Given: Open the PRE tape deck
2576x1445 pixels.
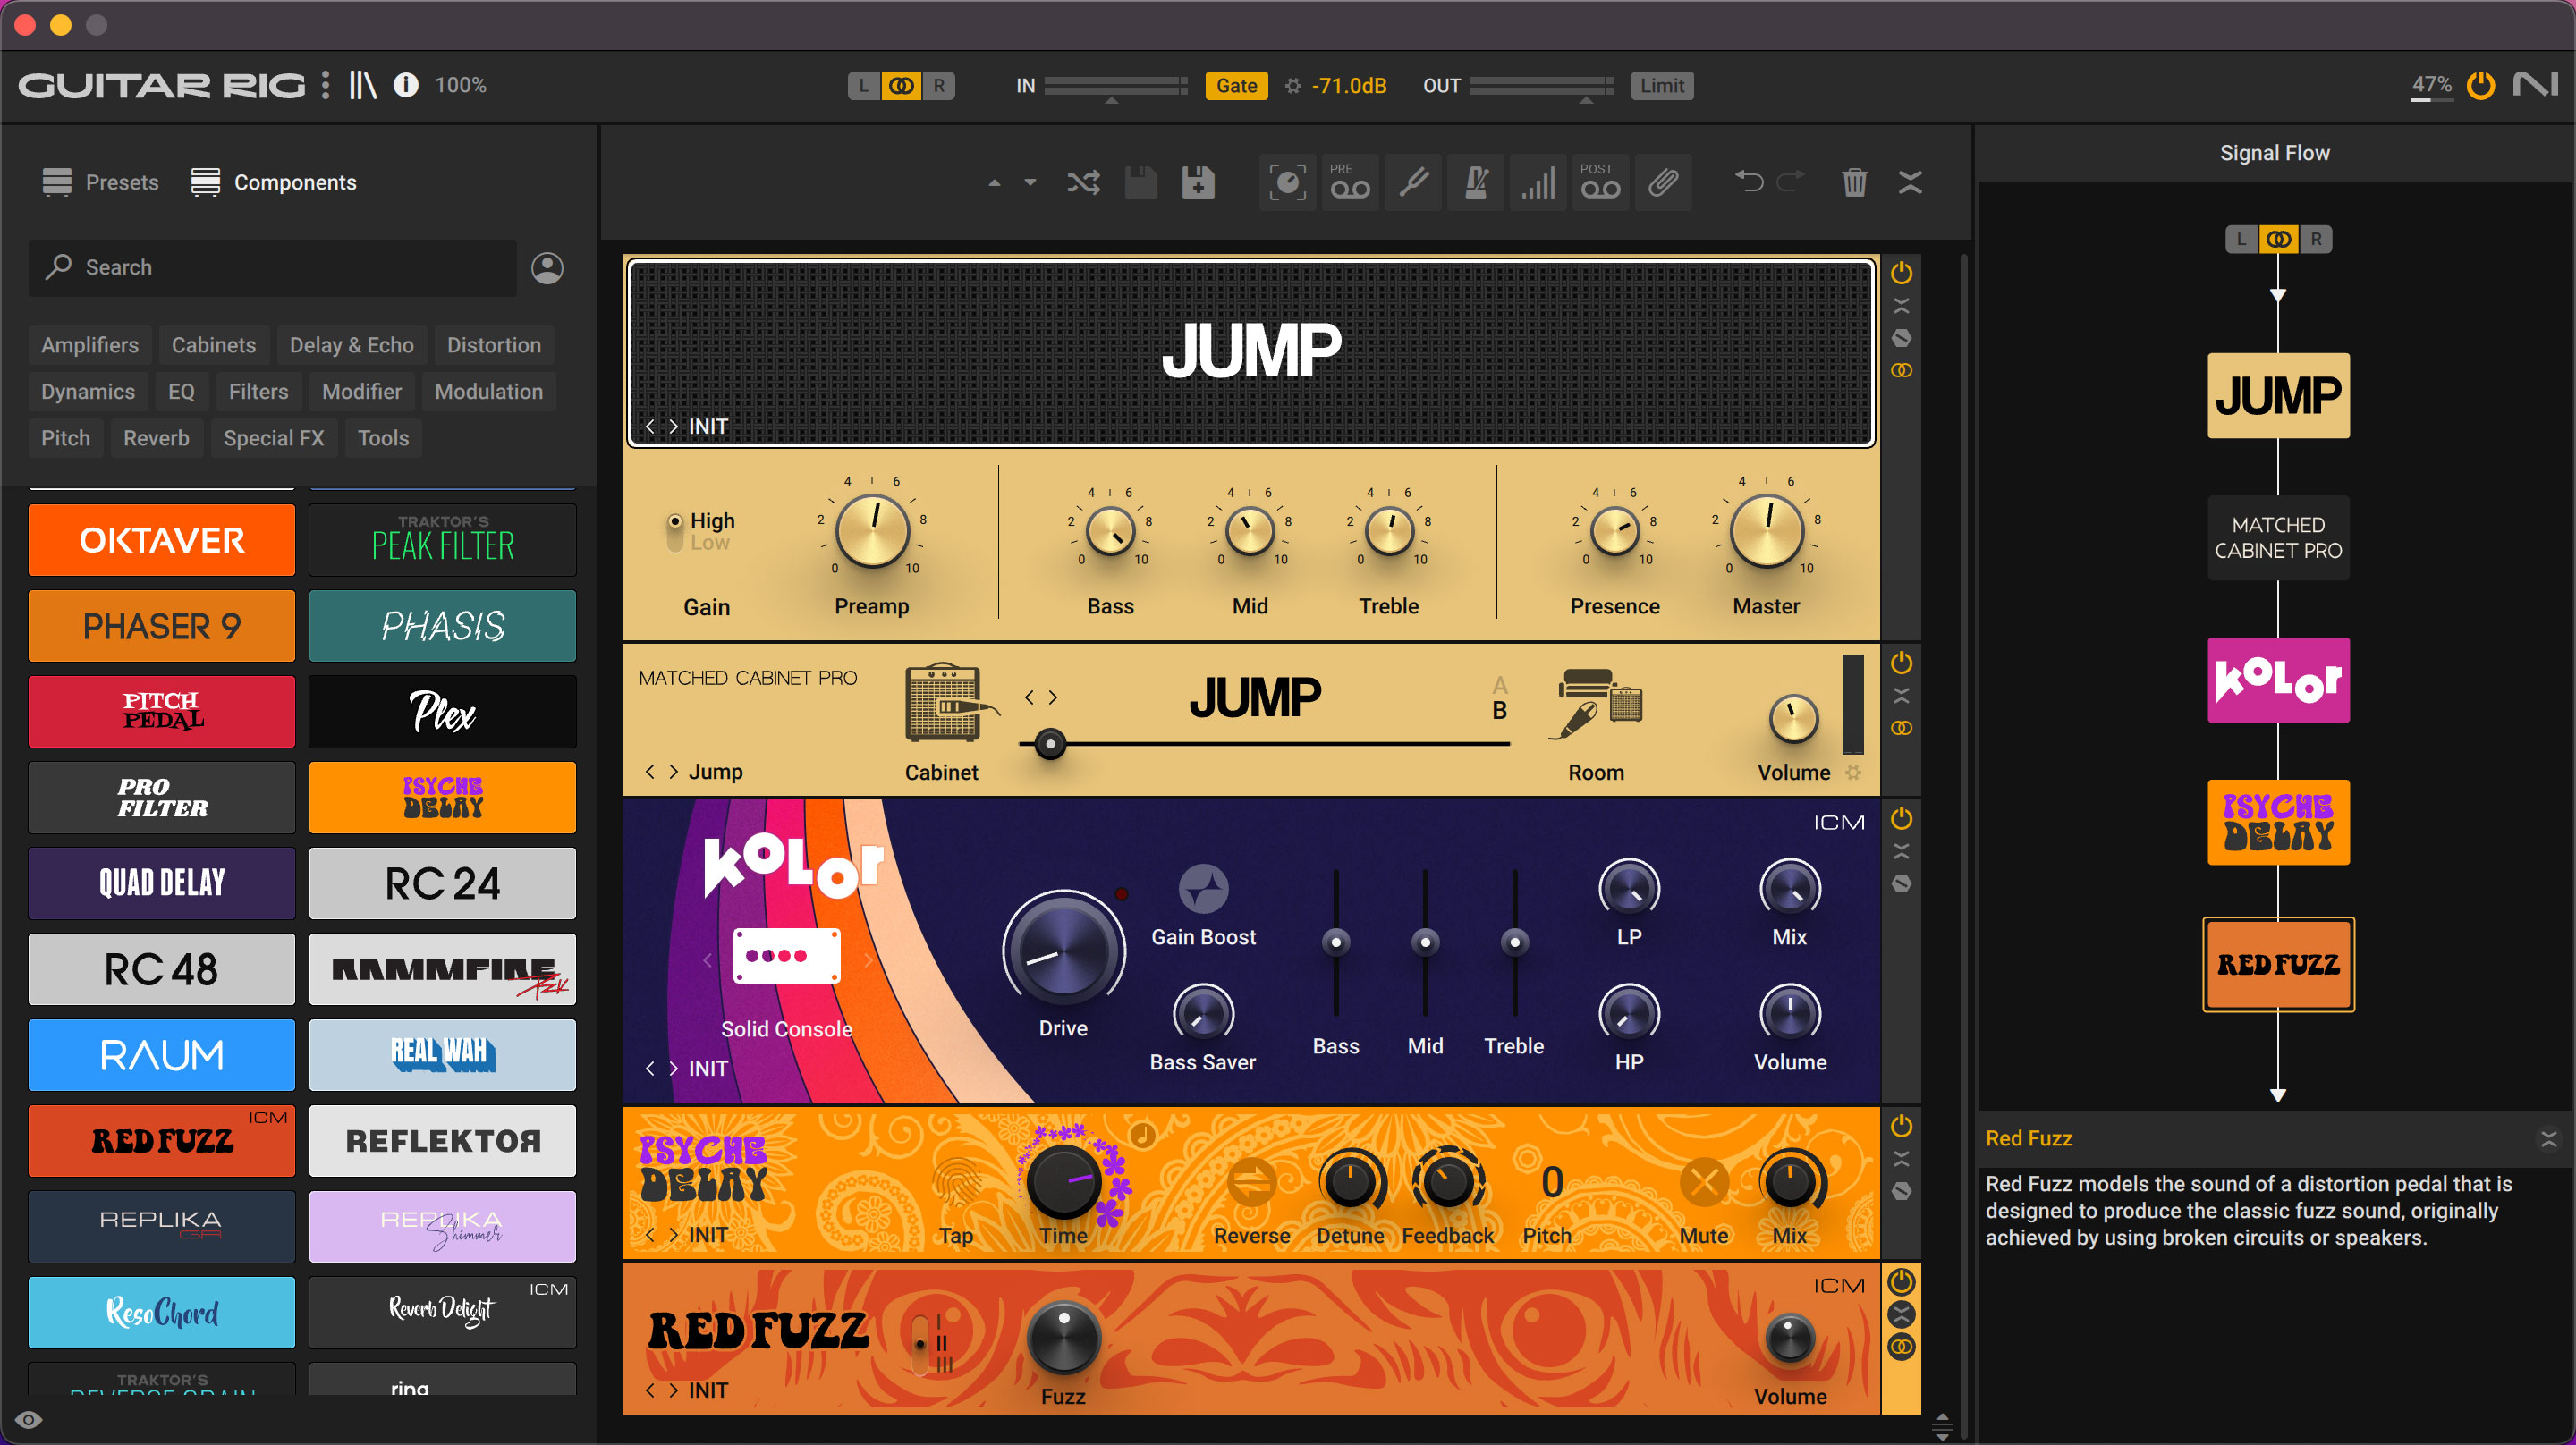Looking at the screenshot, I should [x=1349, y=183].
